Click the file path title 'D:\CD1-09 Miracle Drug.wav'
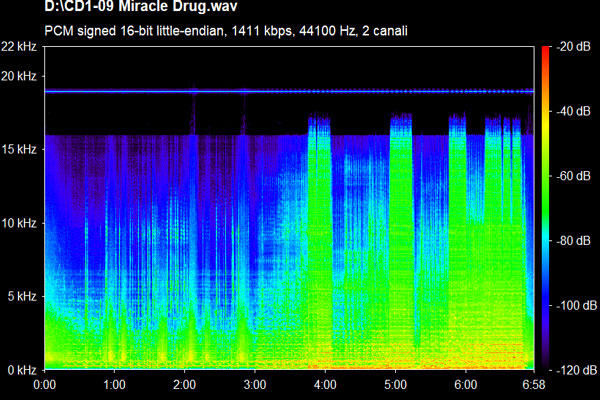Screen dimensions: 600x400 coord(140,7)
